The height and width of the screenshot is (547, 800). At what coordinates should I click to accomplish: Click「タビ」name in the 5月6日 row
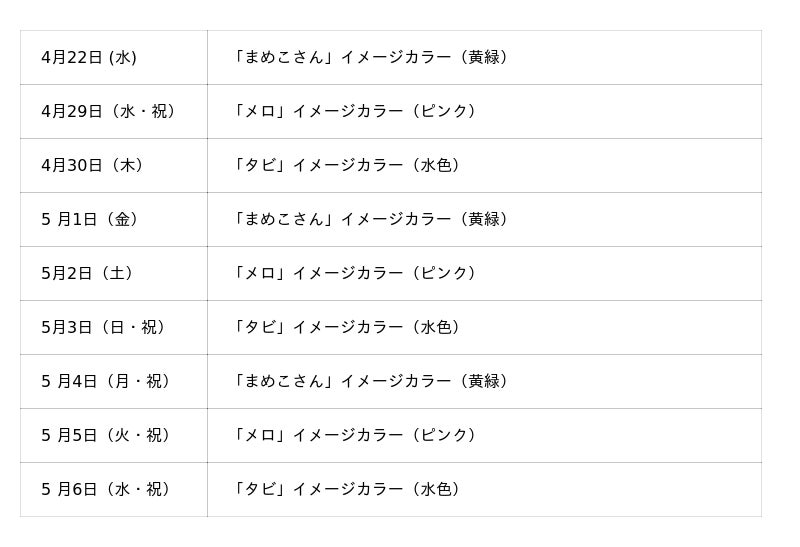(260, 490)
